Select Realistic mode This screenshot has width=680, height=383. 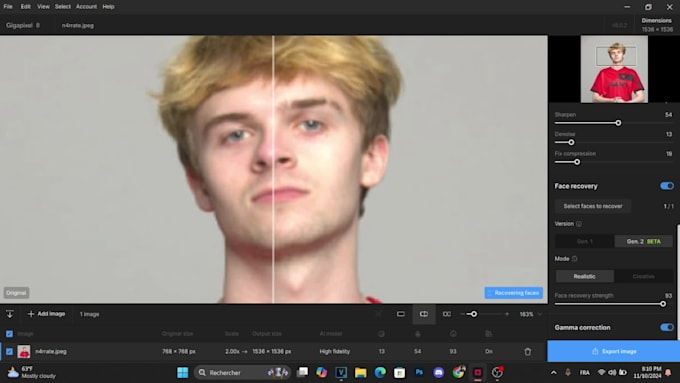(585, 276)
